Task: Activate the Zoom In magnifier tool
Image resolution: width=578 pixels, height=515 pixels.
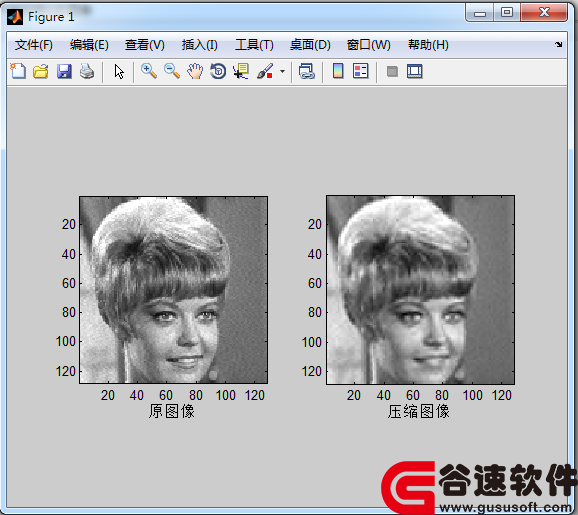Action: [149, 71]
